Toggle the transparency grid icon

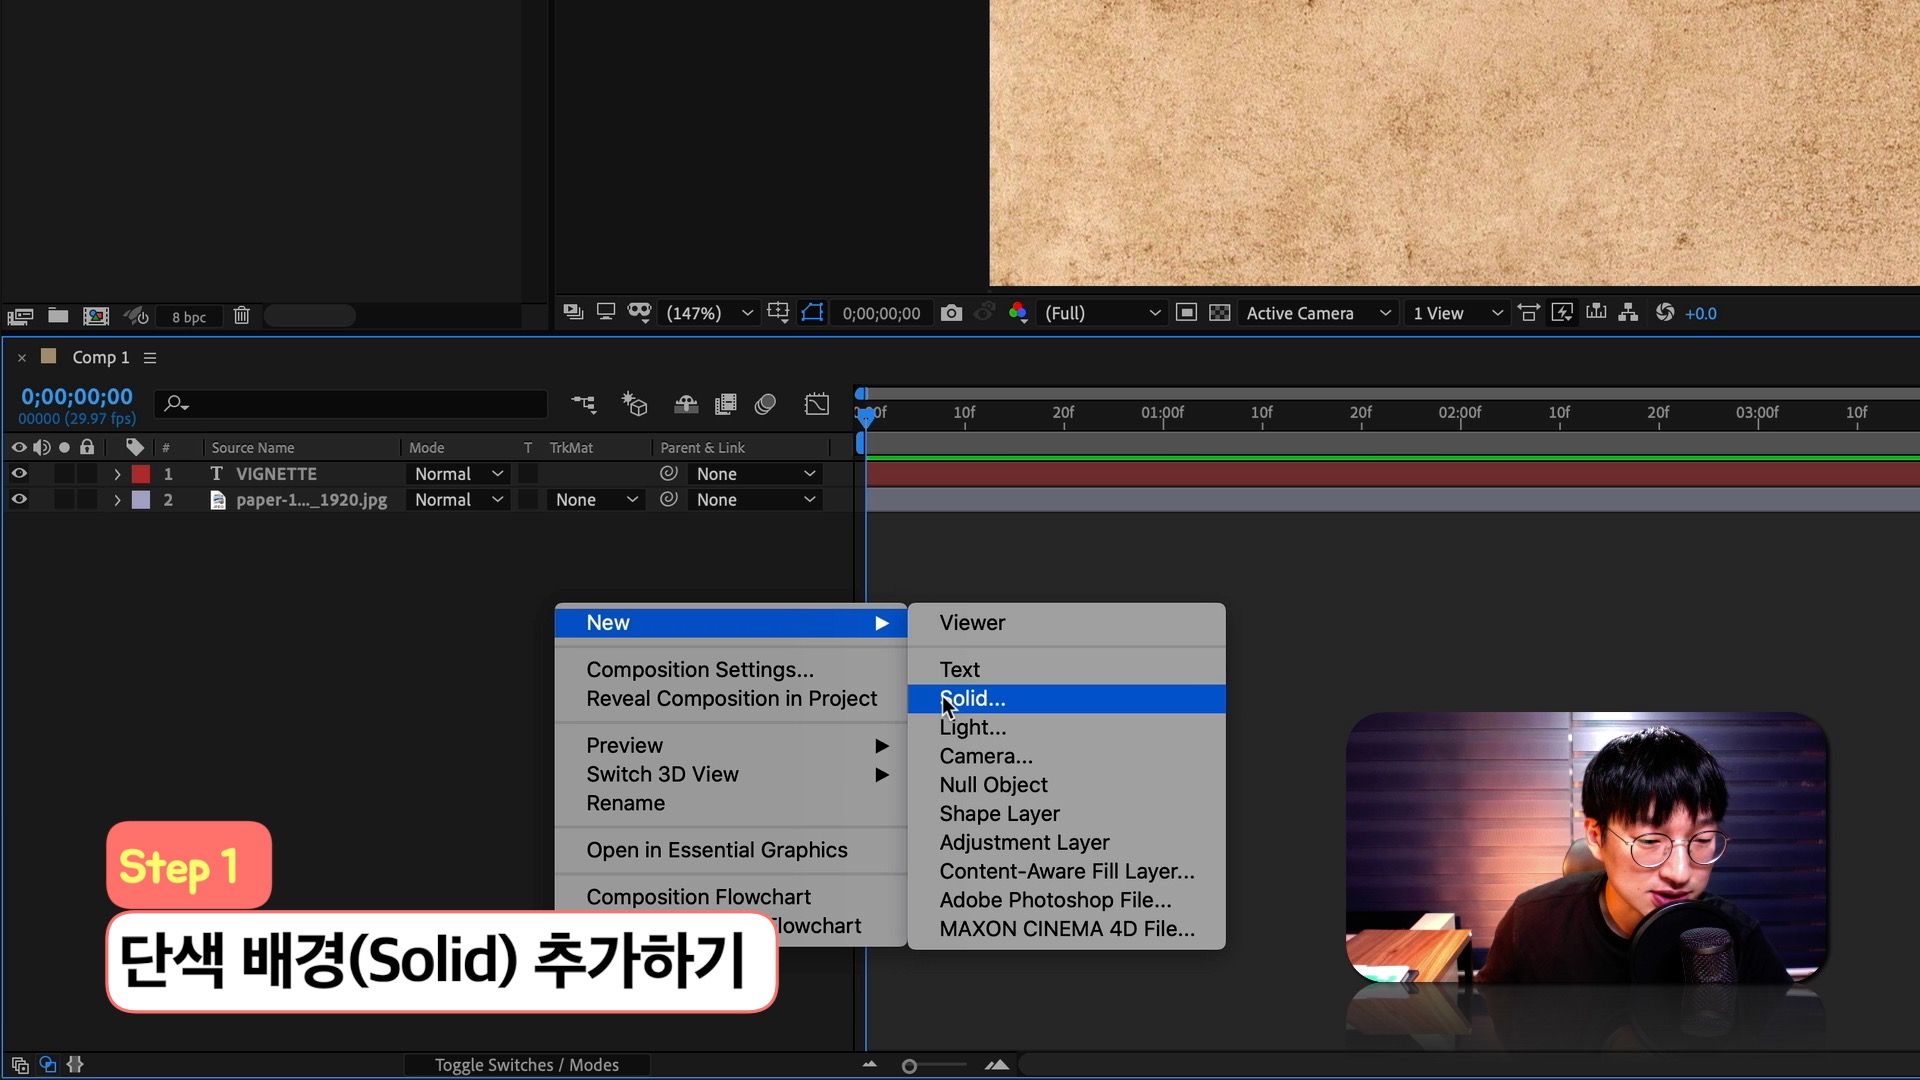pos(1219,313)
